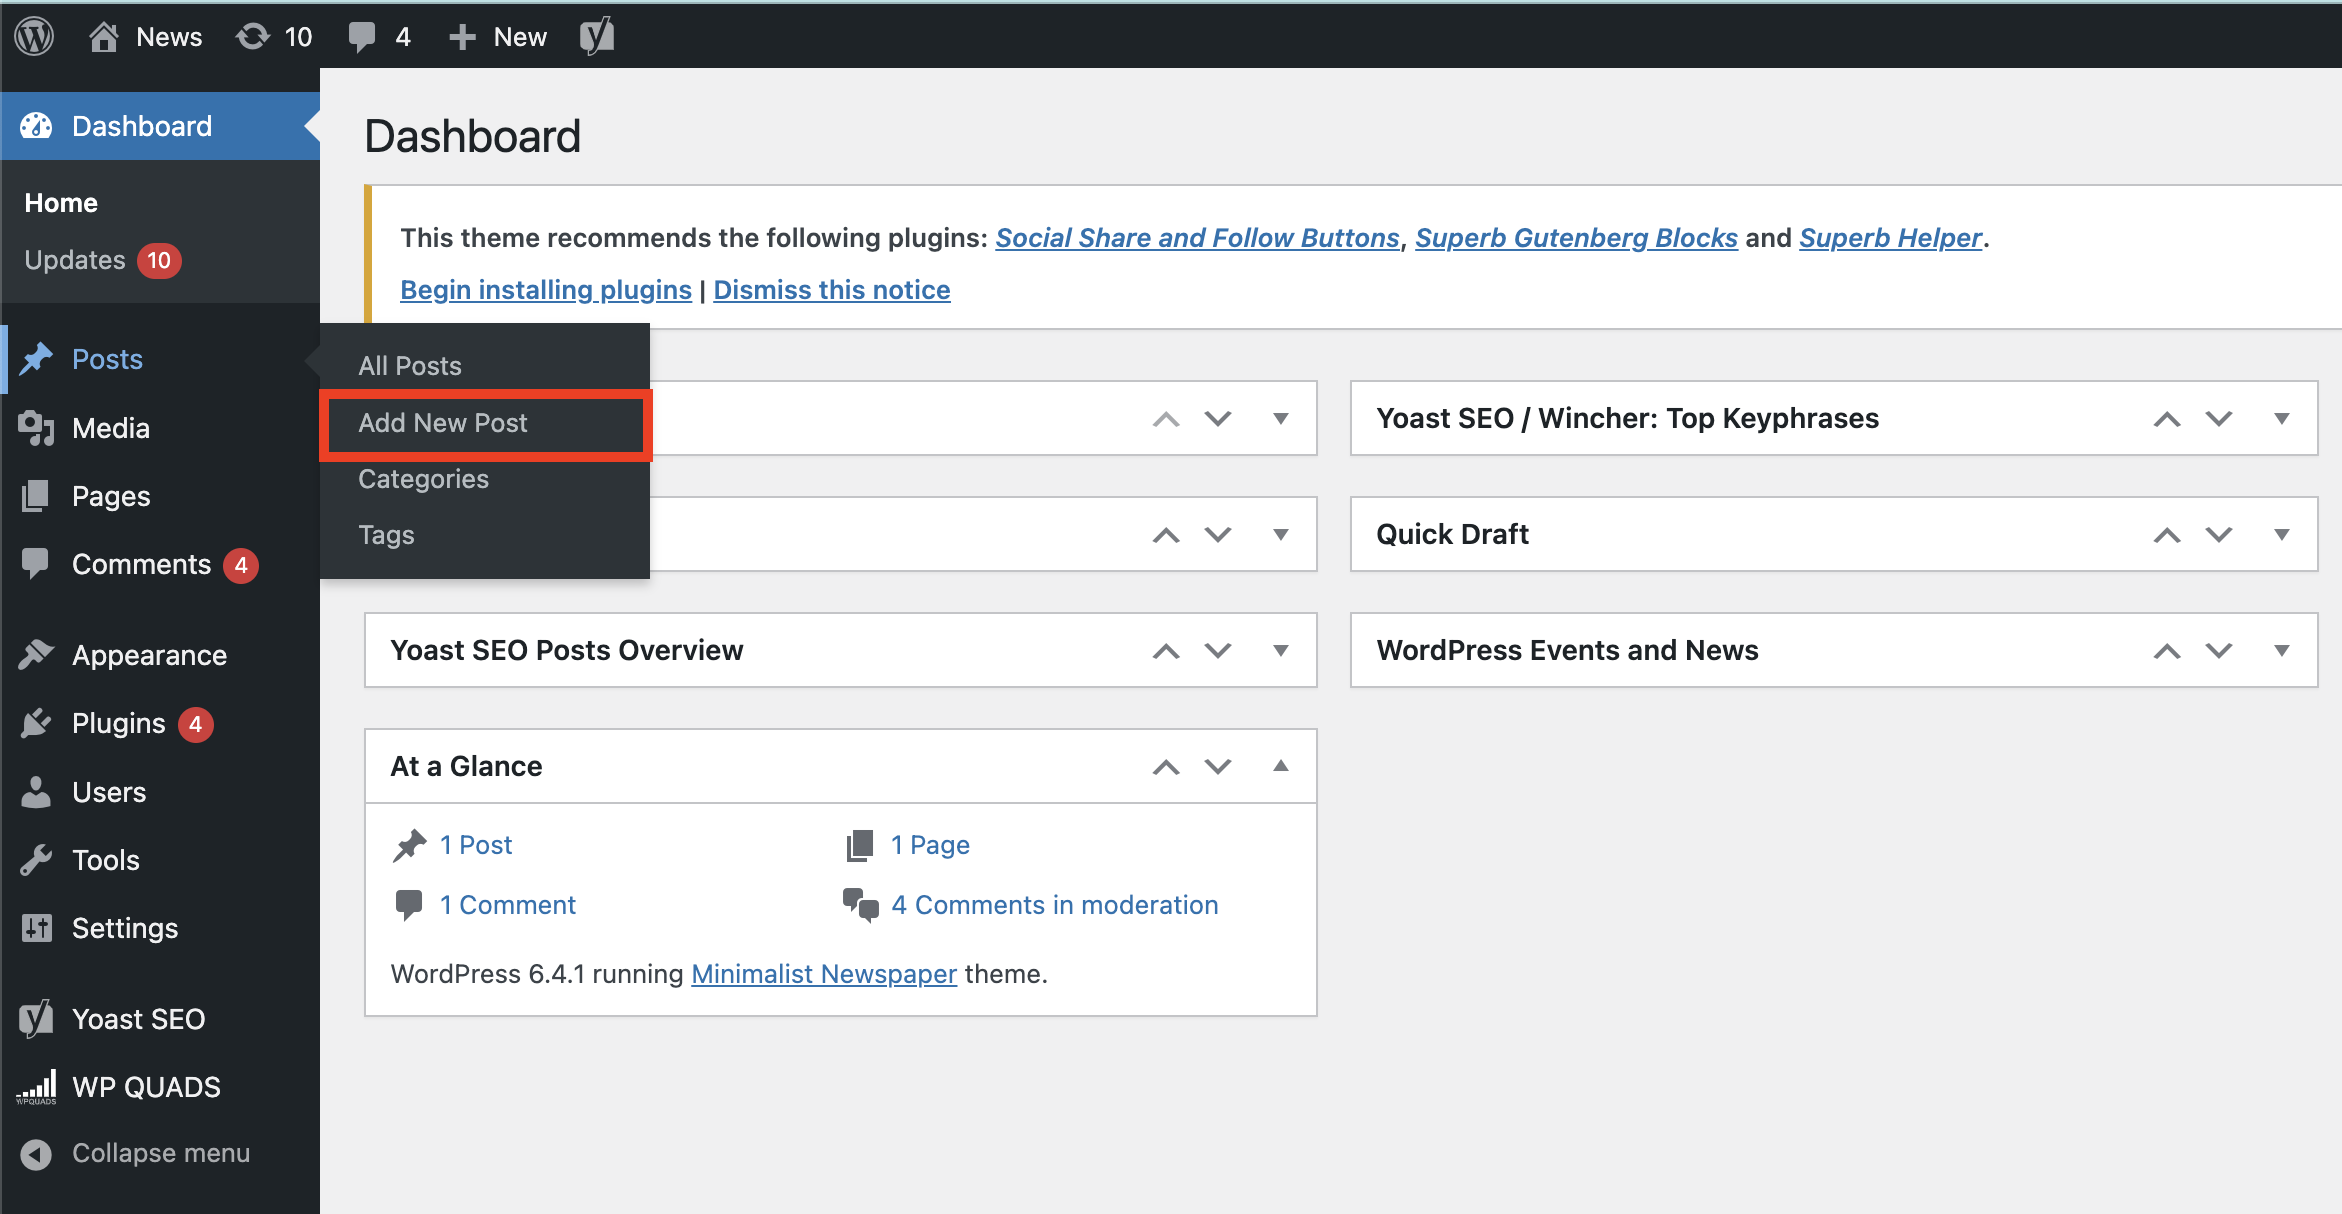The width and height of the screenshot is (2342, 1214).
Task: Click the Media icon in sidebar
Action: click(x=36, y=428)
